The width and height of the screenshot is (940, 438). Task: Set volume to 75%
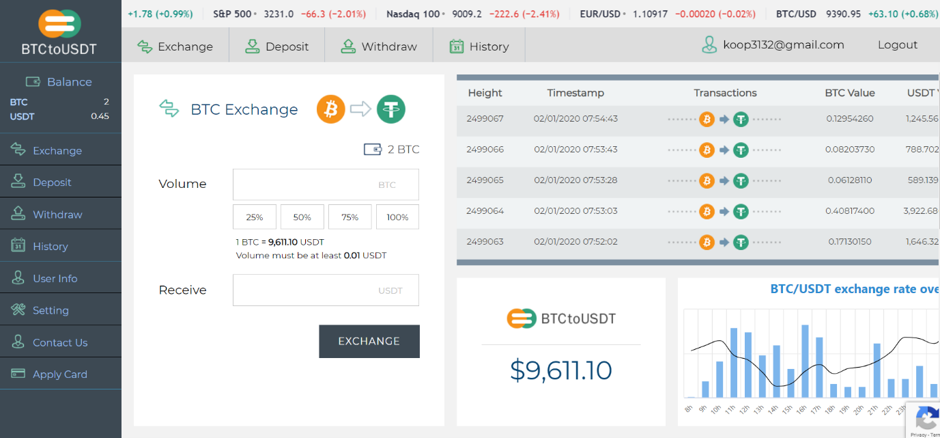[x=350, y=217]
